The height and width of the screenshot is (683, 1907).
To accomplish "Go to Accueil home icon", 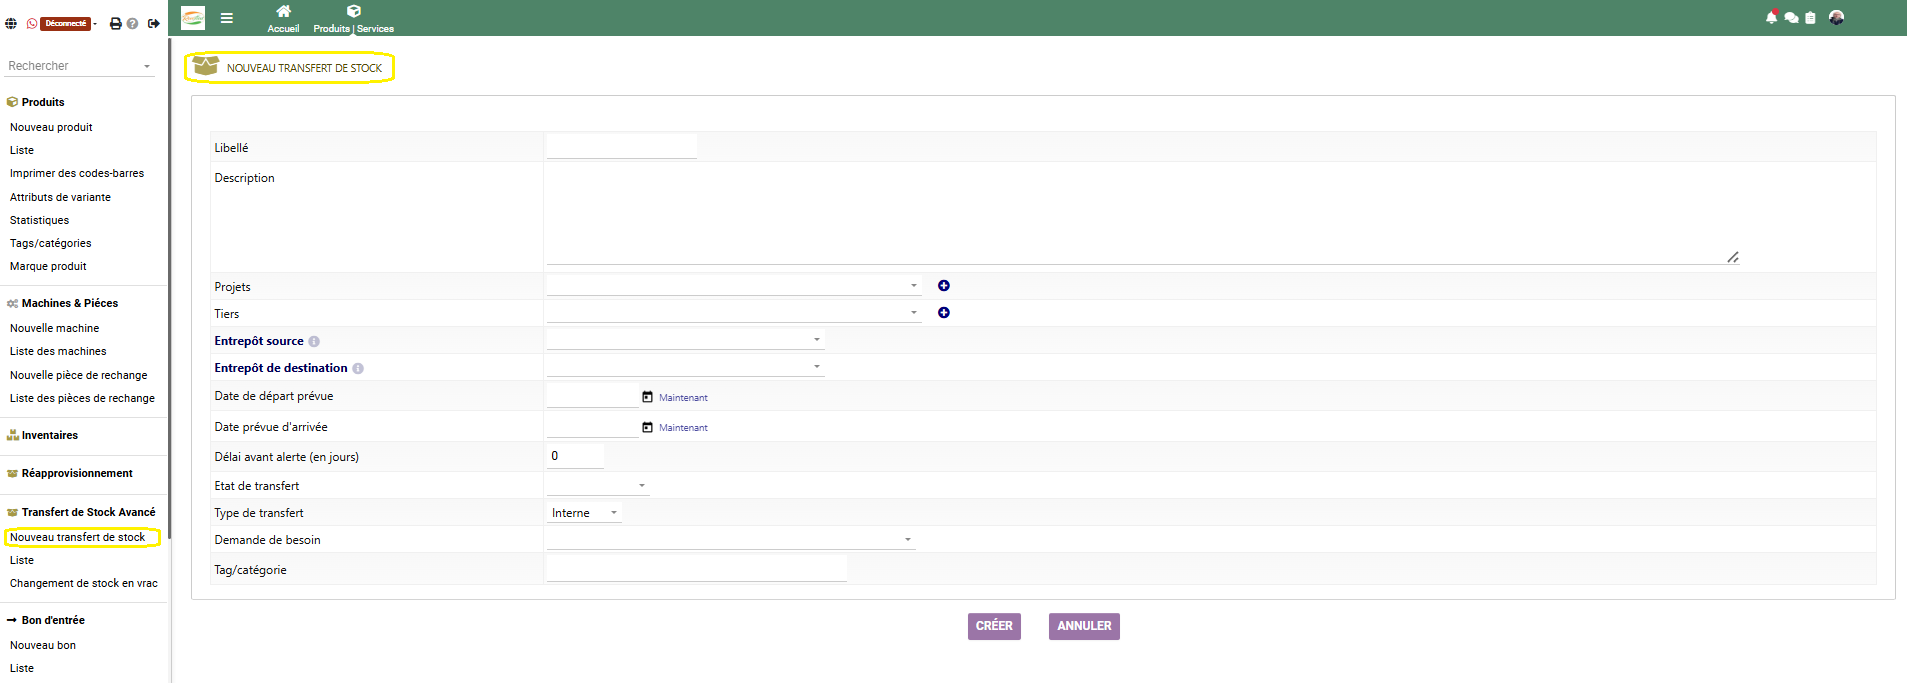I will (x=283, y=18).
